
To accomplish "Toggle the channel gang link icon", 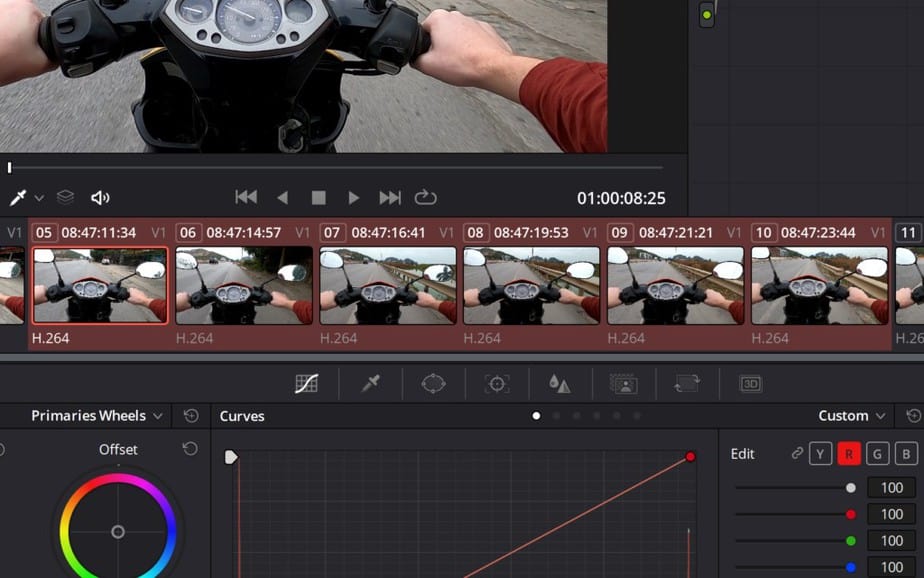I will 797,453.
